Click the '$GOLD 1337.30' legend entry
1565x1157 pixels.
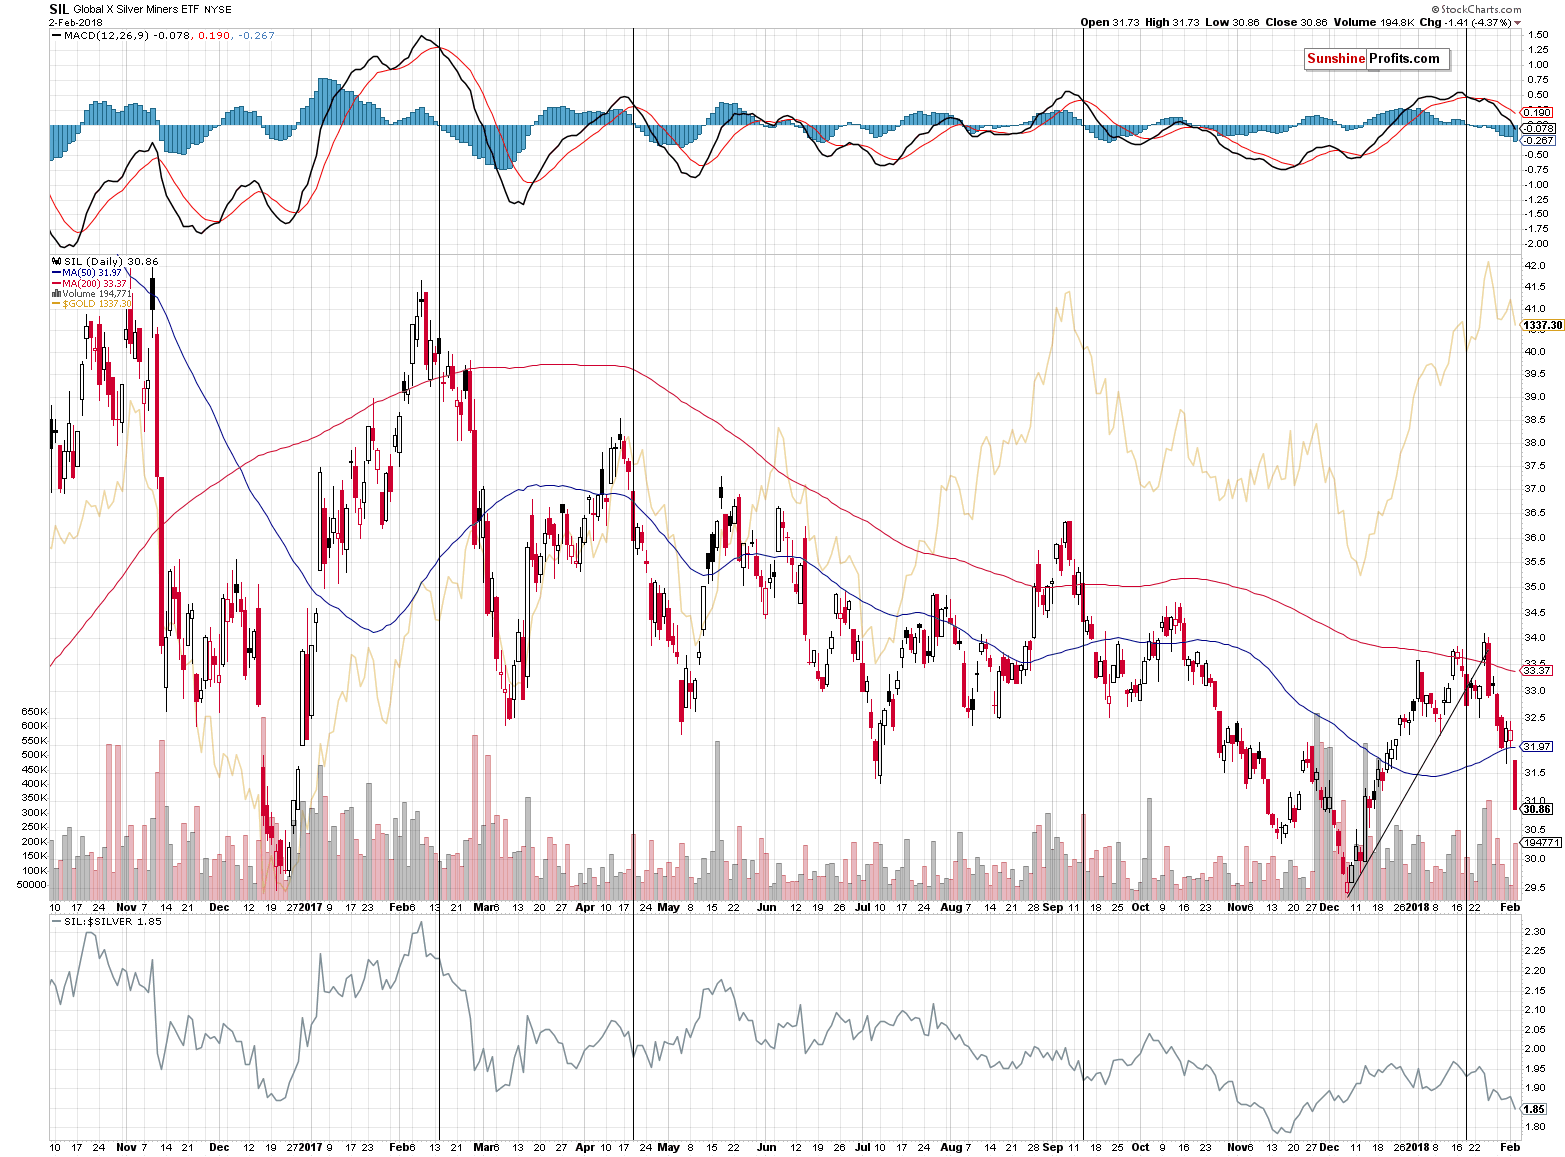(98, 304)
